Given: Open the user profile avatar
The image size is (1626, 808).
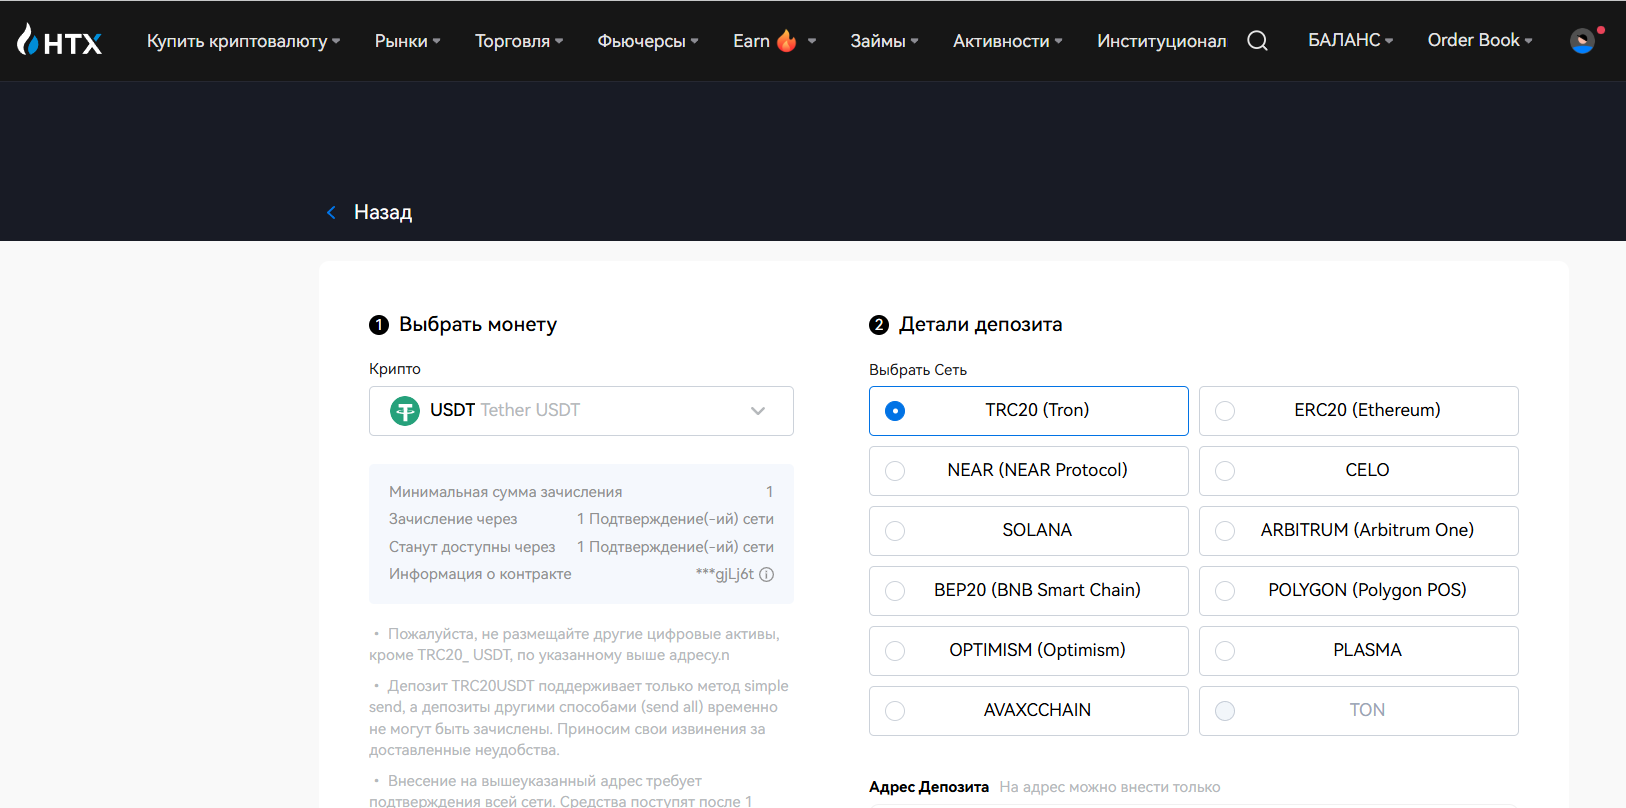Looking at the screenshot, I should (x=1582, y=41).
